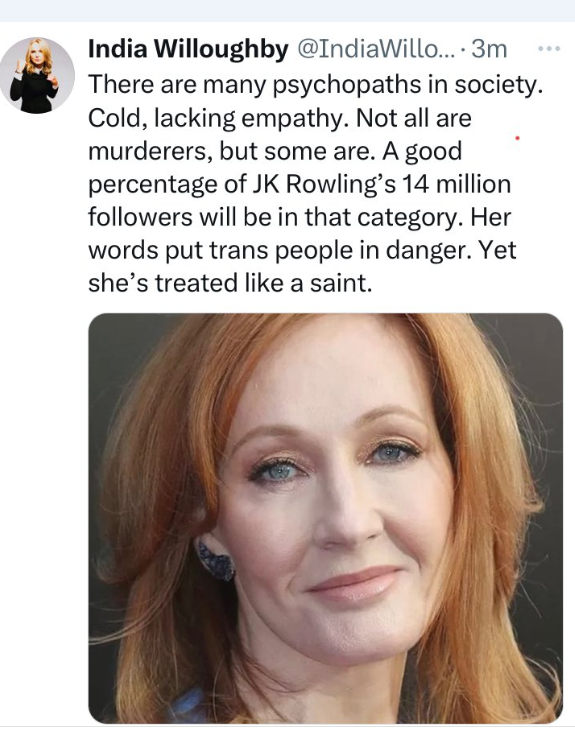Image resolution: width=575 pixels, height=730 pixels.
Task: Click the line 'followers will be in that category. Her'
Action: pos(299,217)
